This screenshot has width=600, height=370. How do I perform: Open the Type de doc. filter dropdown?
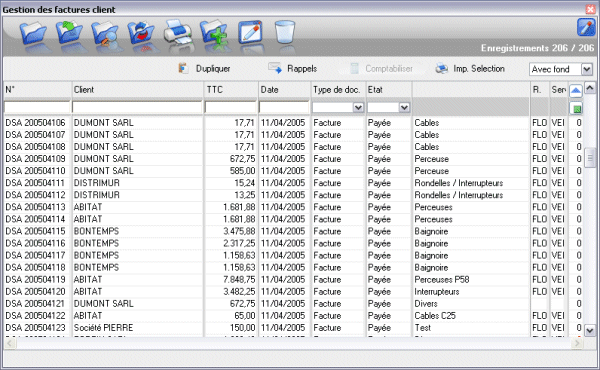[338, 108]
